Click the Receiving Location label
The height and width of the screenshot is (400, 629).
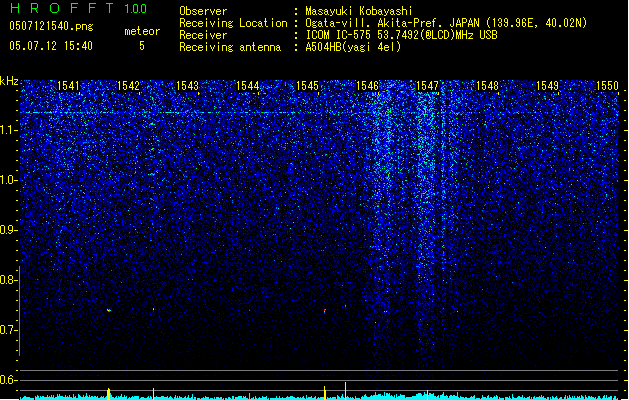233,23
